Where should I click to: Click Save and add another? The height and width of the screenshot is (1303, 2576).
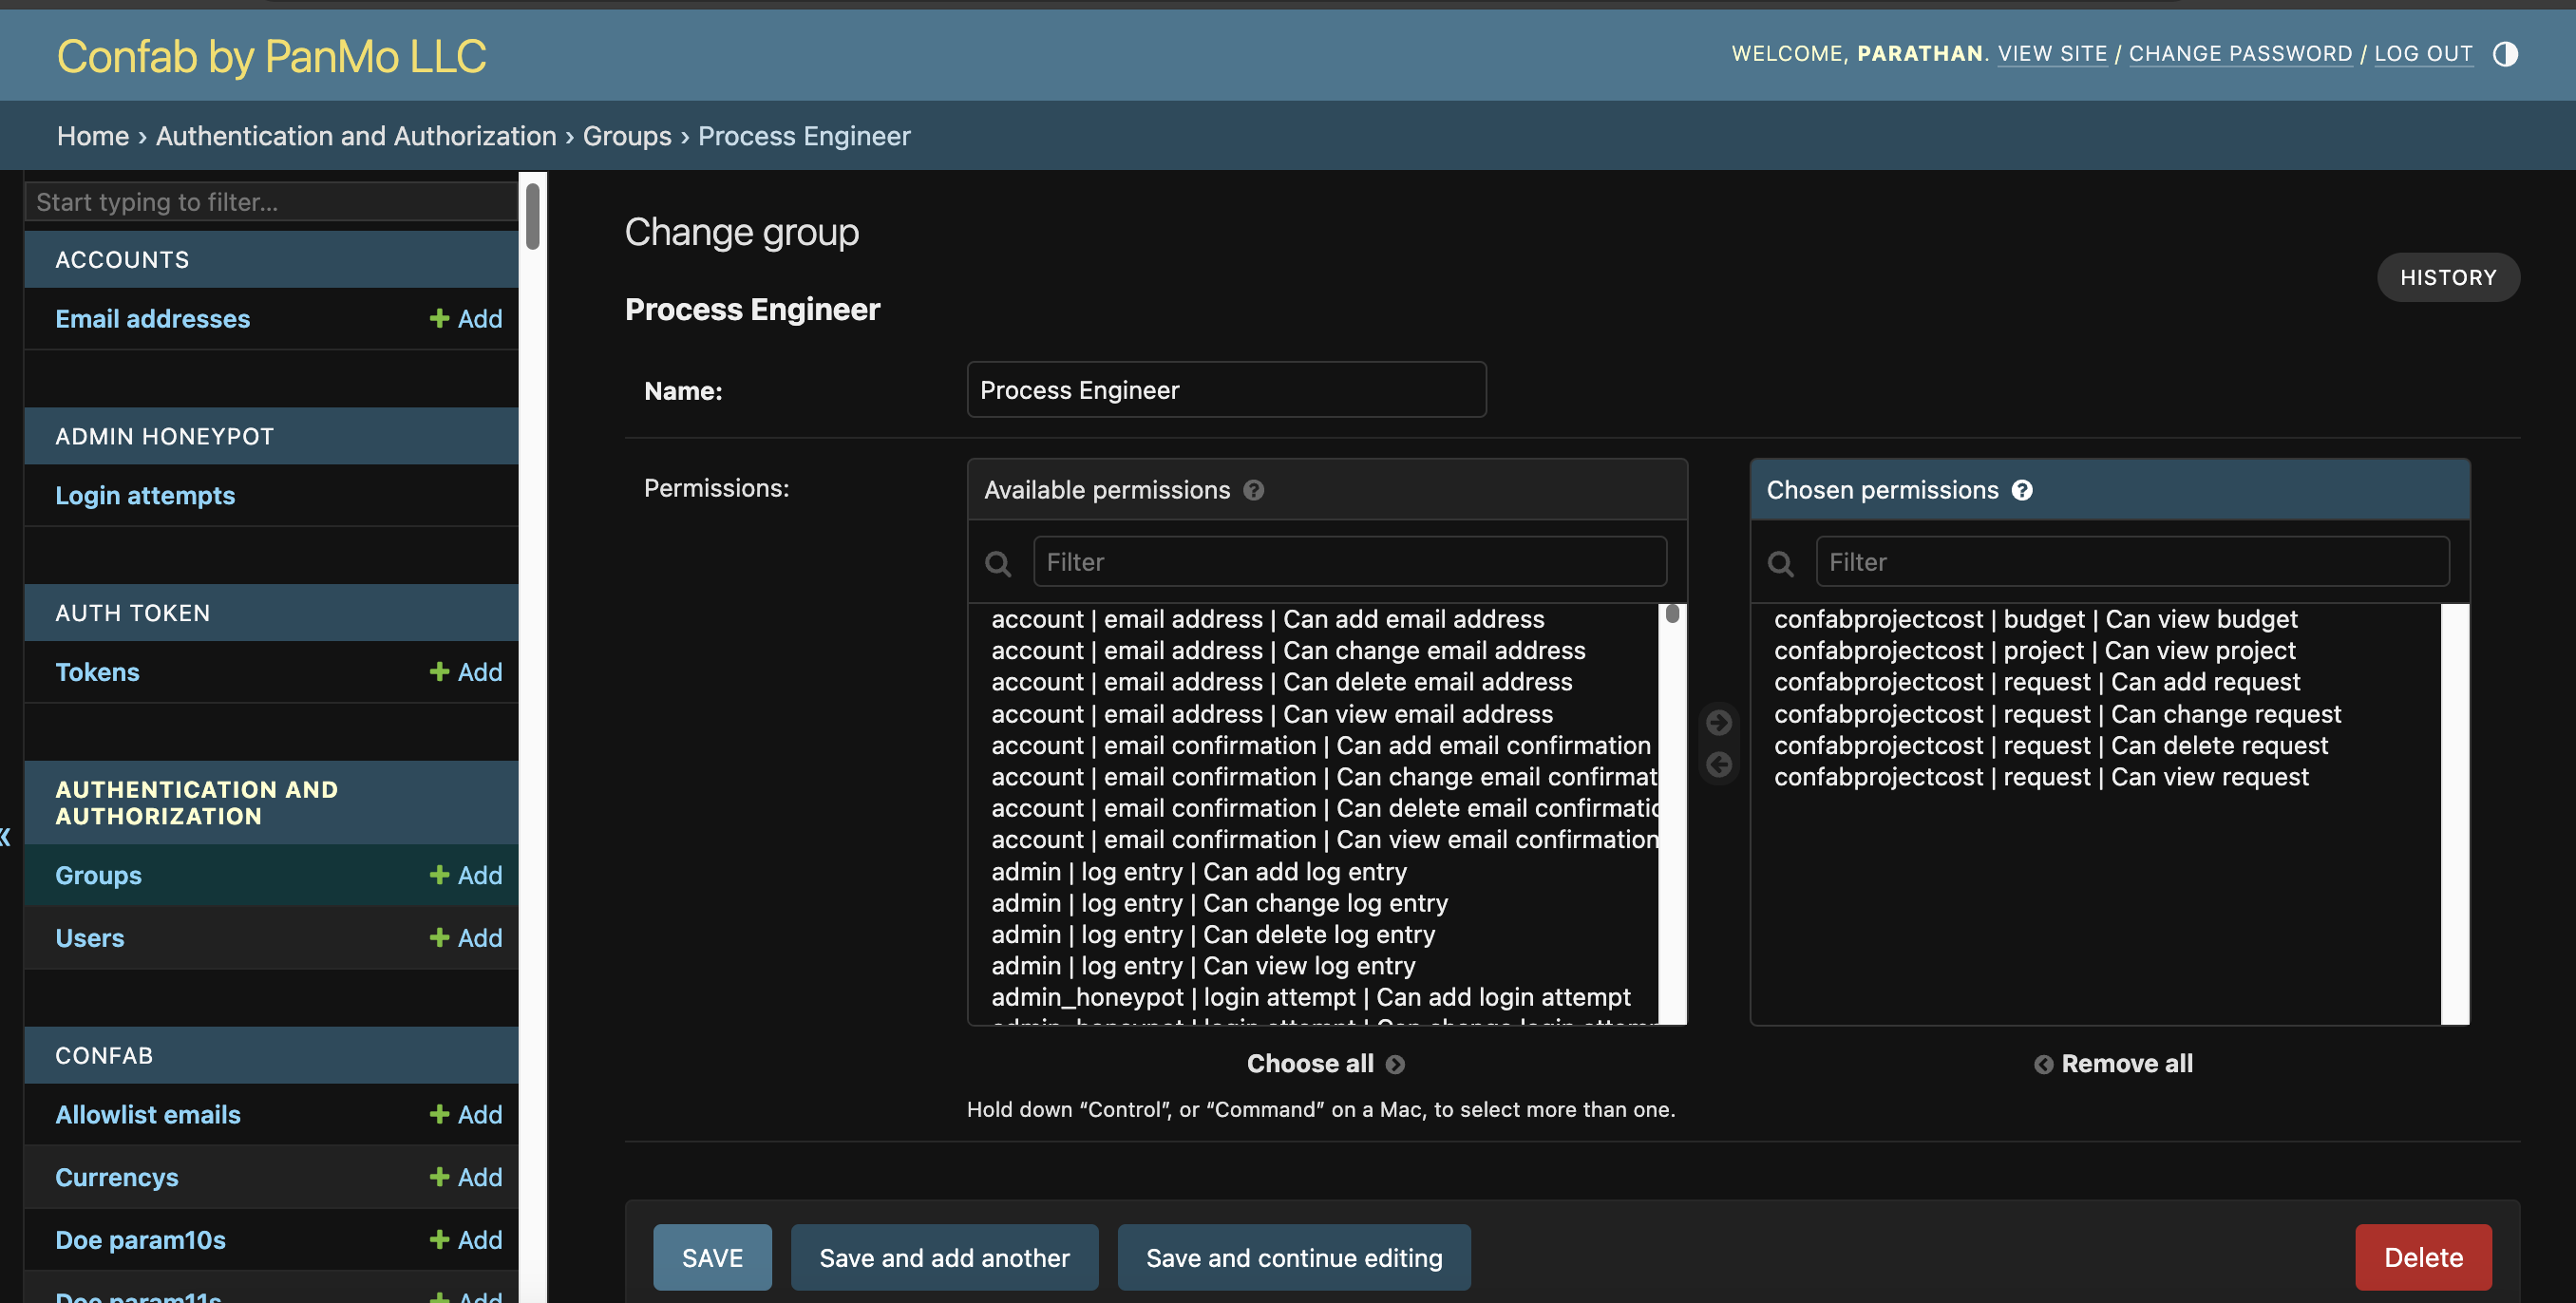pyautogui.click(x=944, y=1257)
